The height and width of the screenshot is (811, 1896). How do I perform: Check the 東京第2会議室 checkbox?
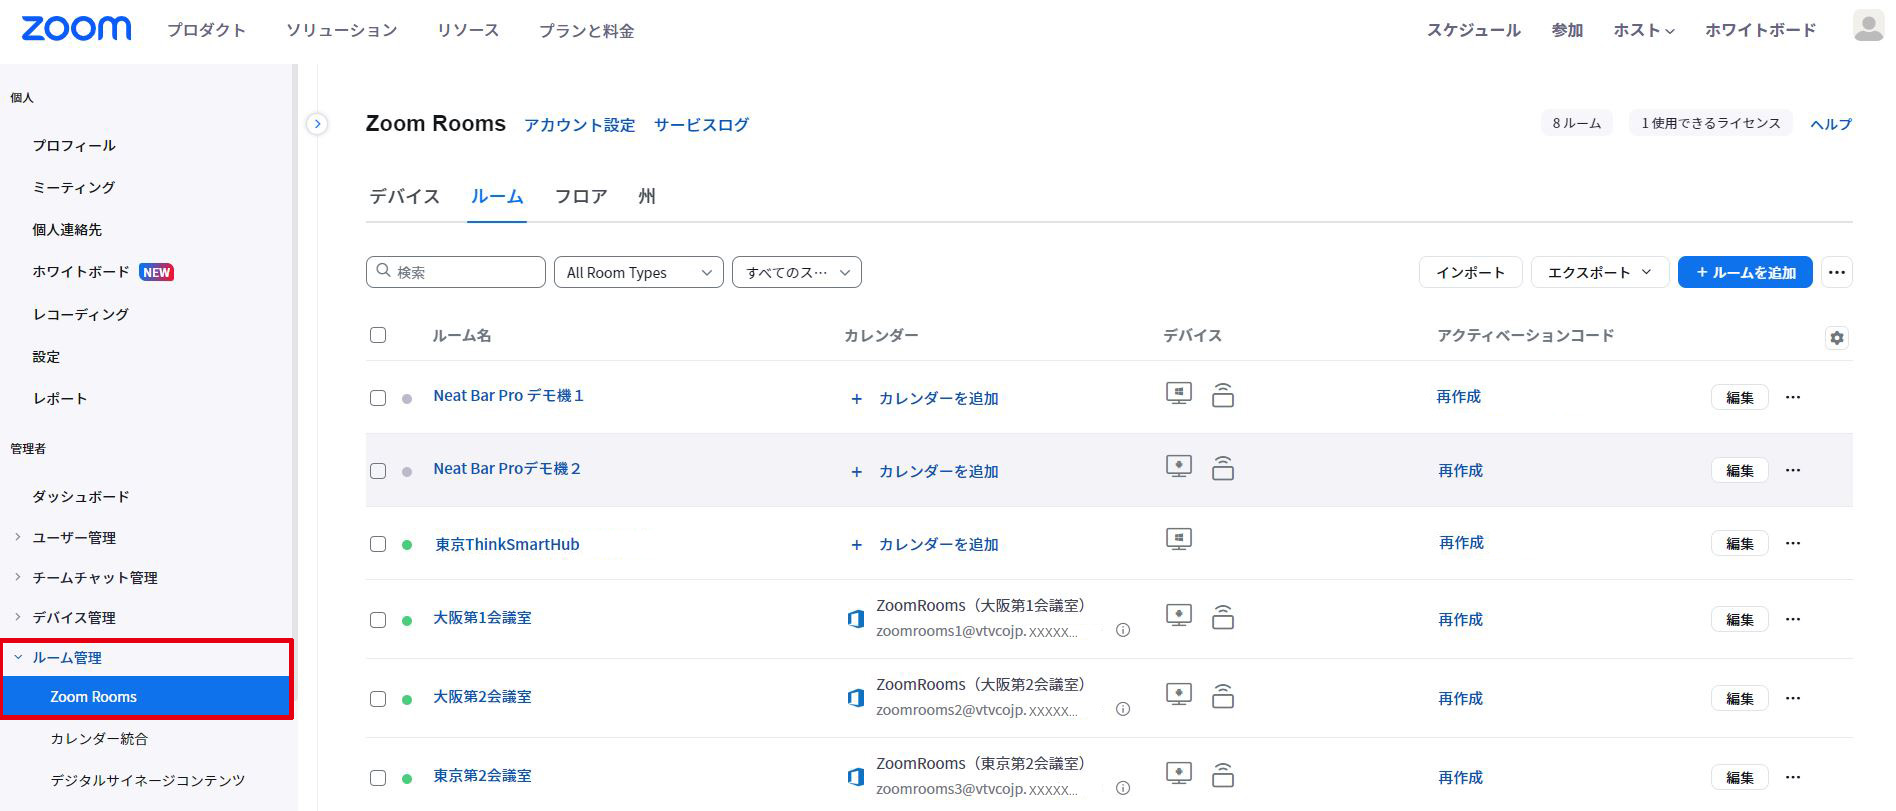(x=378, y=778)
